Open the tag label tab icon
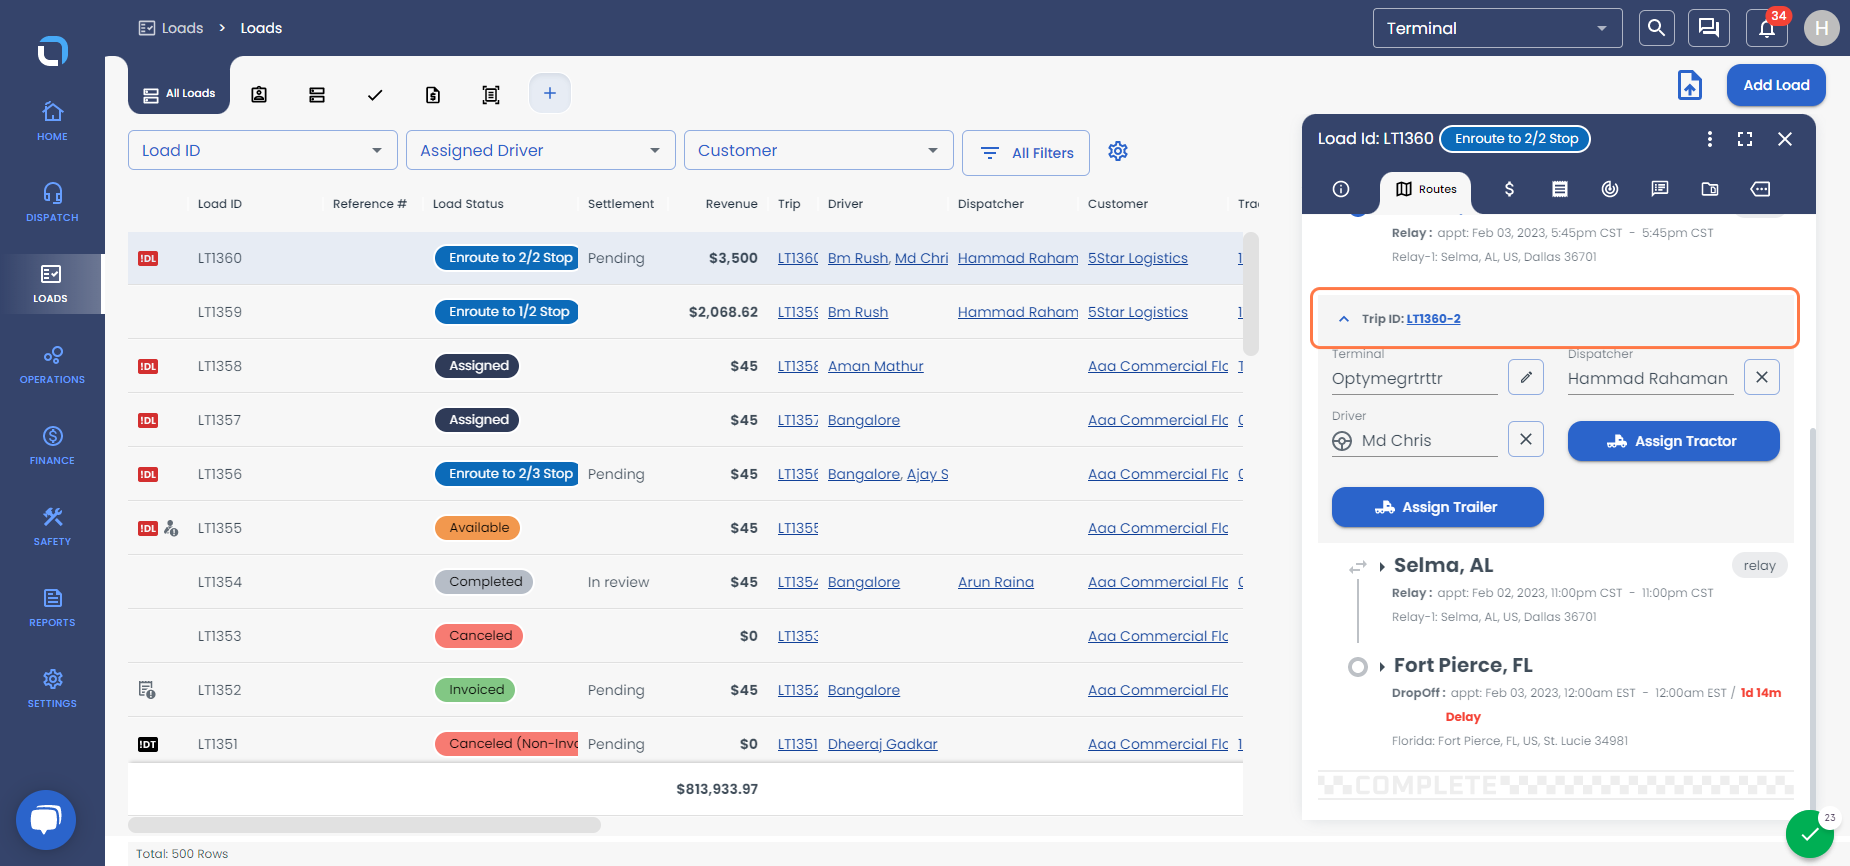The height and width of the screenshot is (866, 1850). coord(1761,189)
